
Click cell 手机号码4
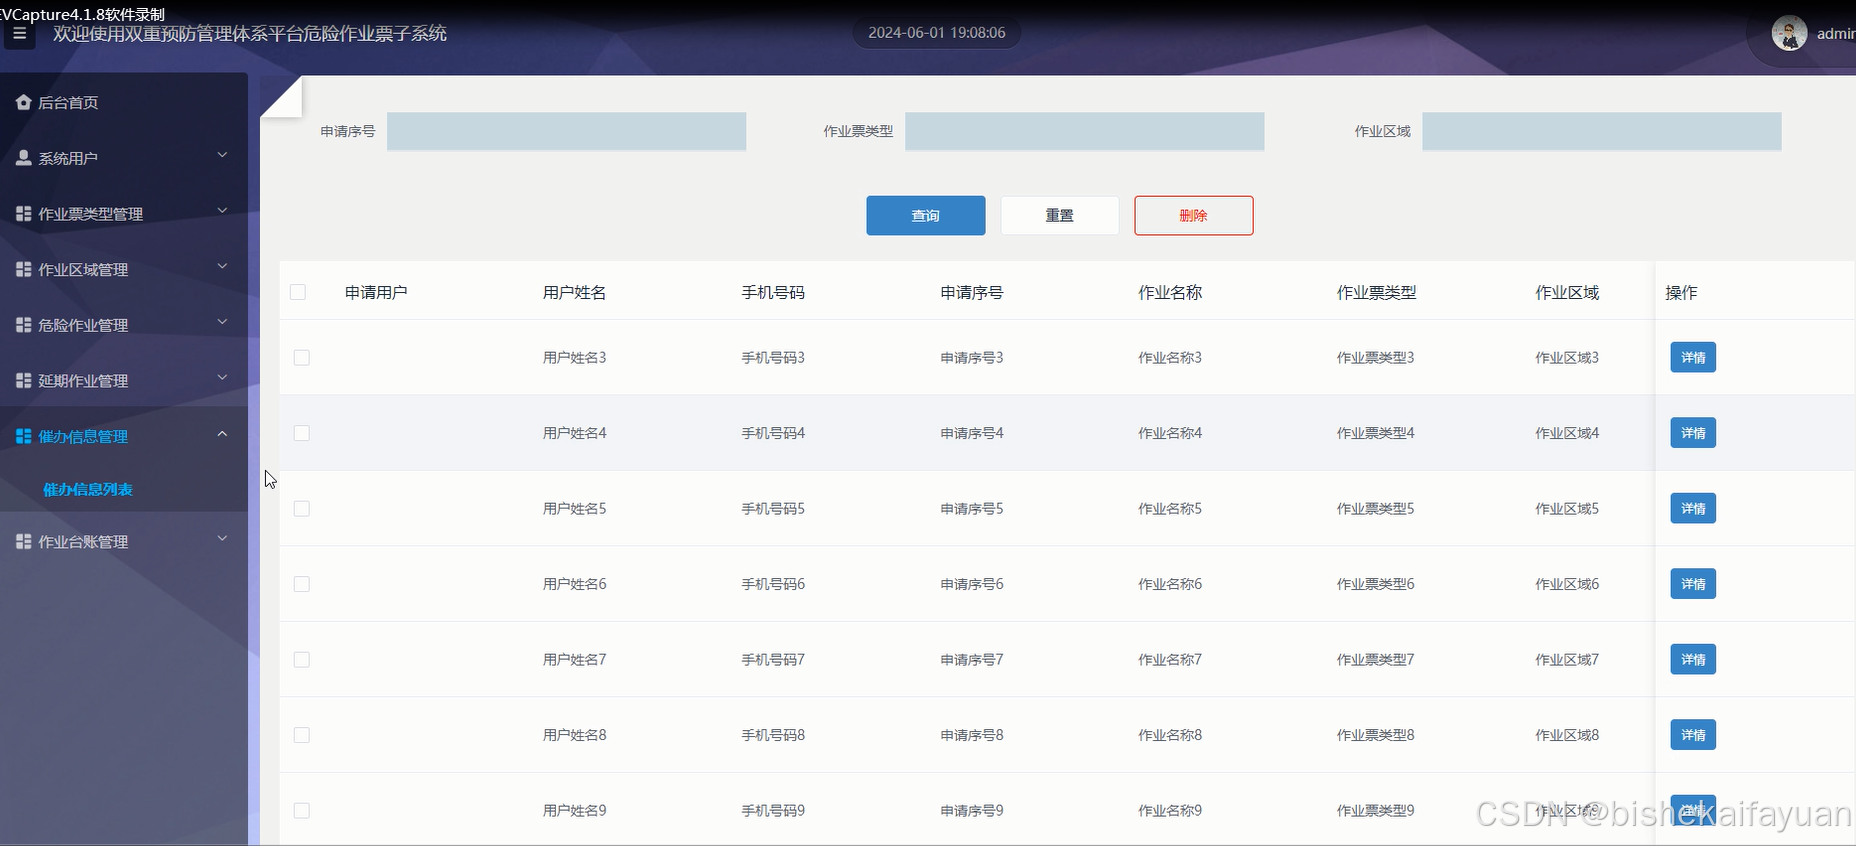pyautogui.click(x=773, y=433)
